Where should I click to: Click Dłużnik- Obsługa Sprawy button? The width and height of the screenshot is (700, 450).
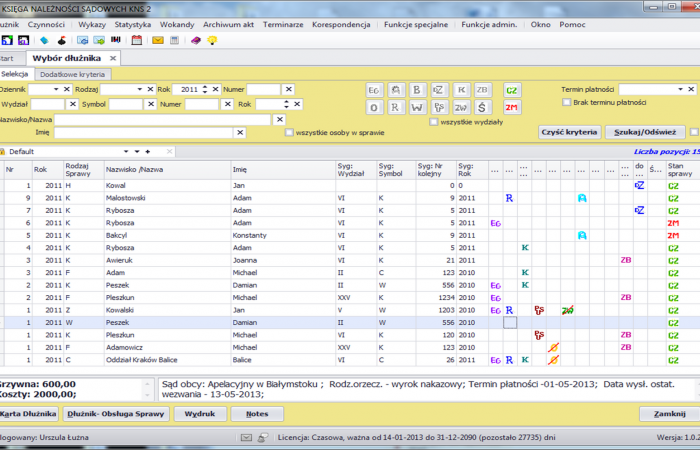116,414
